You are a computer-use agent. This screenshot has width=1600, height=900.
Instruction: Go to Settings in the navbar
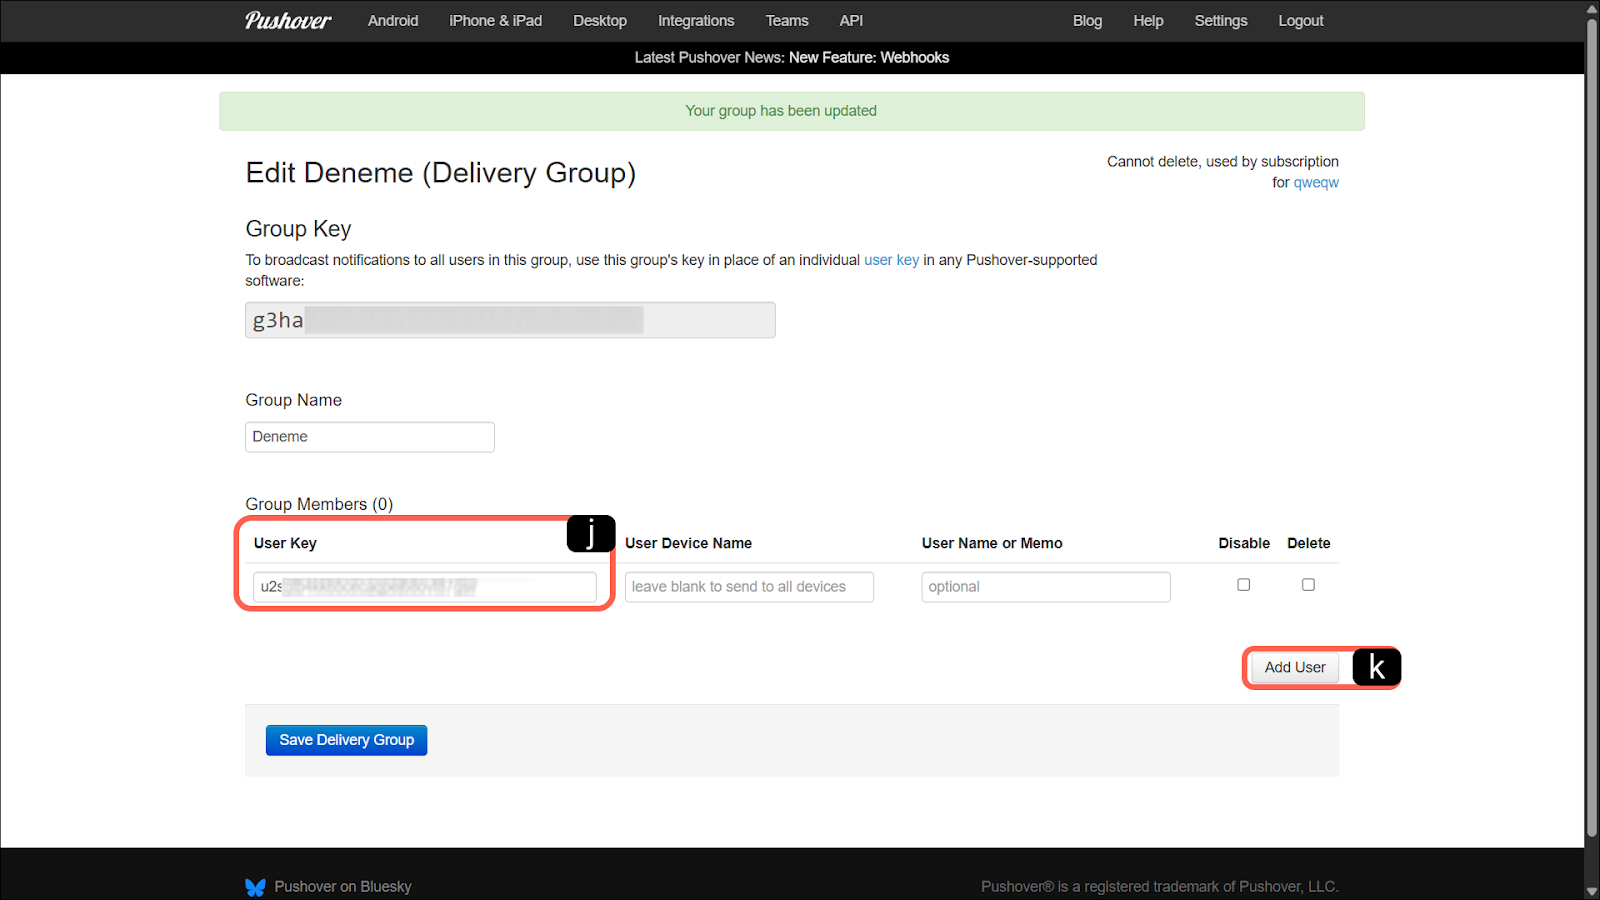tap(1220, 21)
